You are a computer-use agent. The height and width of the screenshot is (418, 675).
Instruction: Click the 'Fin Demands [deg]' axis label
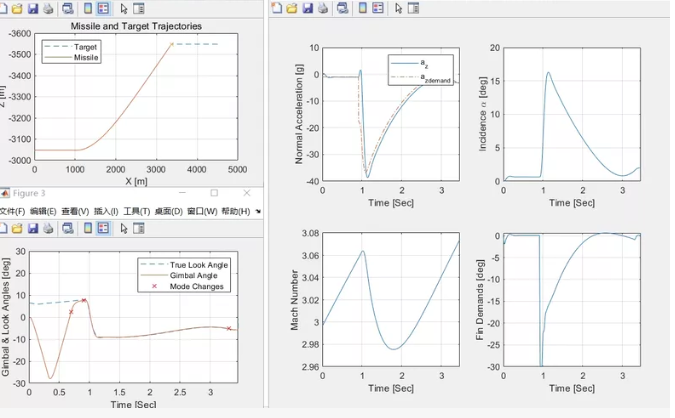point(480,300)
